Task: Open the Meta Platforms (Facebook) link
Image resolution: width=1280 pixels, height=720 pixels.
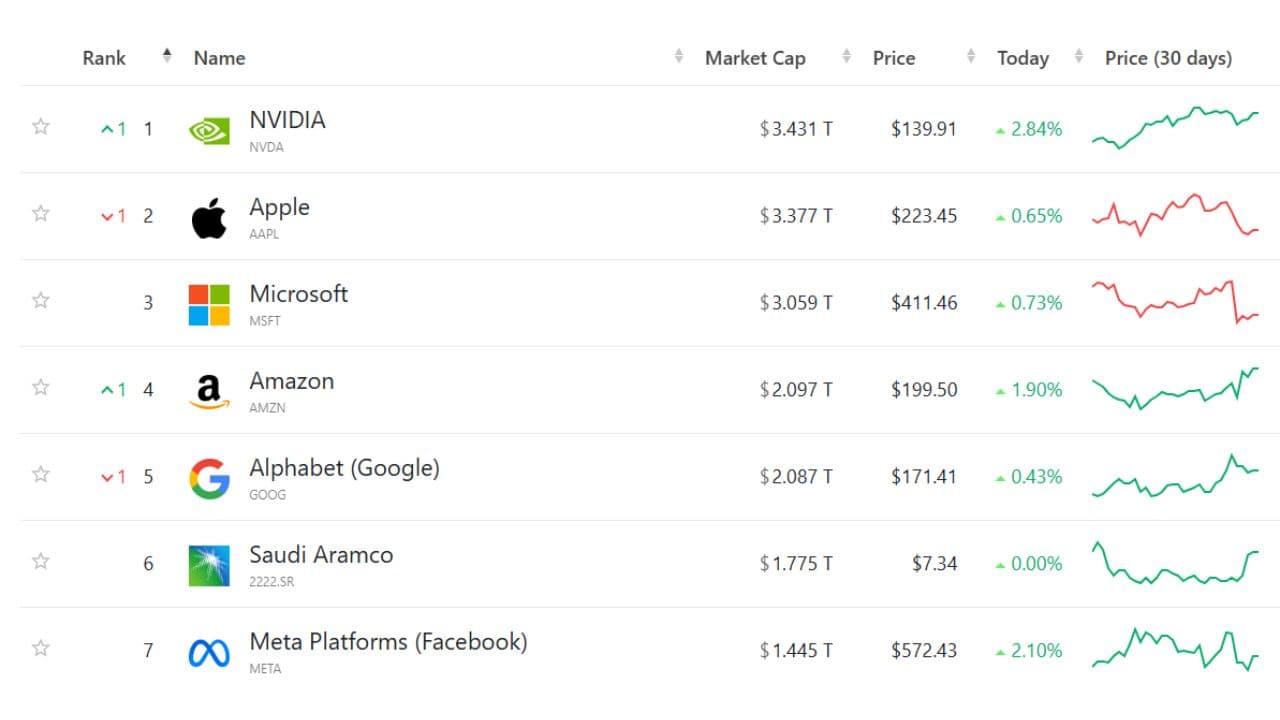Action: tap(388, 641)
